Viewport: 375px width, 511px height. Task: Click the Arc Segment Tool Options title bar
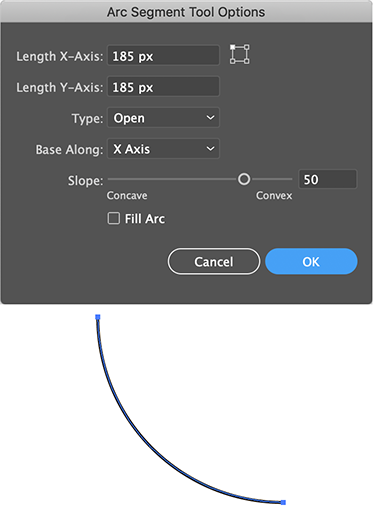(x=186, y=12)
